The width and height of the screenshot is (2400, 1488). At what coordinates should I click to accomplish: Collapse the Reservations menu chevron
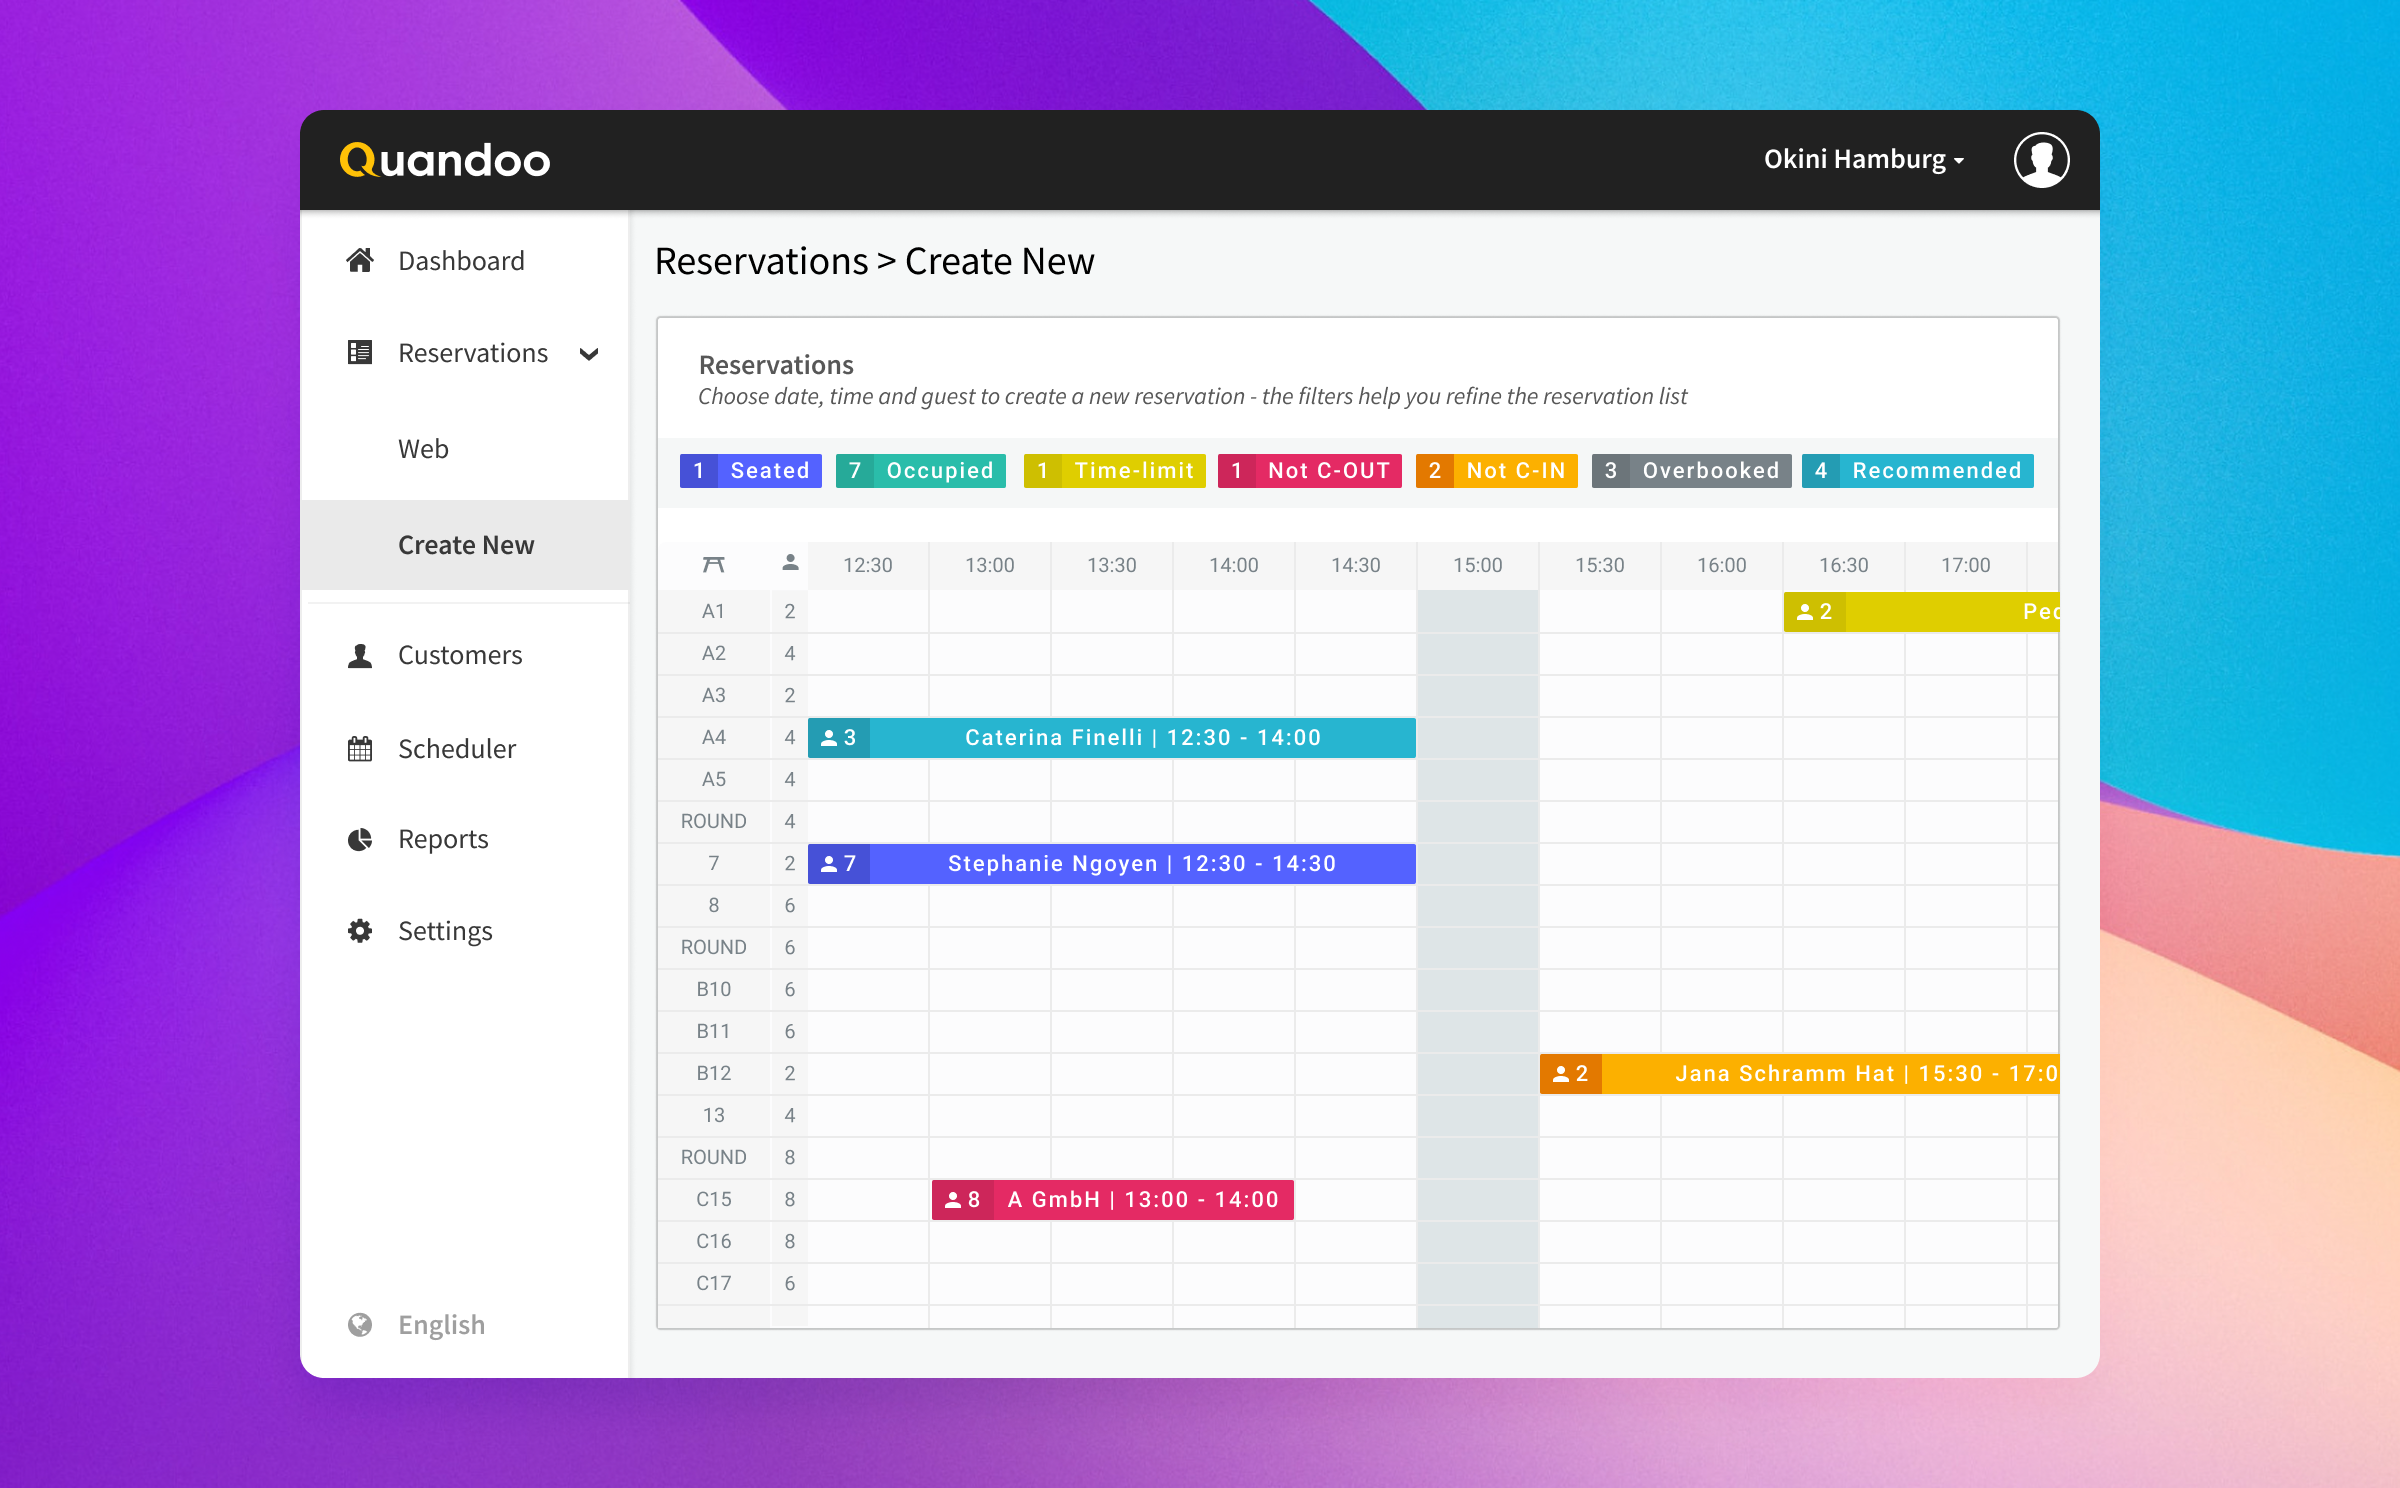pos(590,354)
